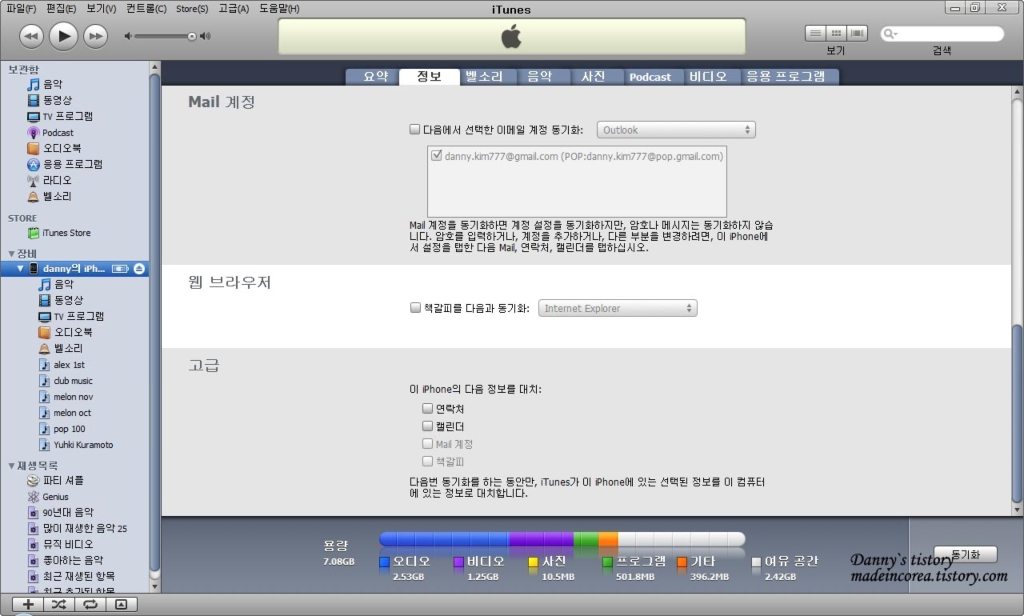Switch to the 비디오 tab
The height and width of the screenshot is (616, 1024).
click(708, 76)
